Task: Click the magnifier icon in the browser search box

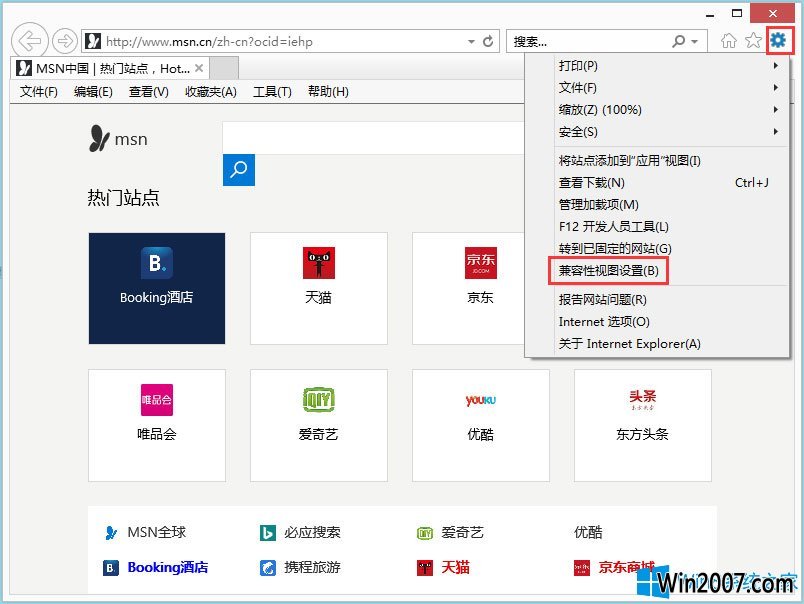Action: click(678, 41)
